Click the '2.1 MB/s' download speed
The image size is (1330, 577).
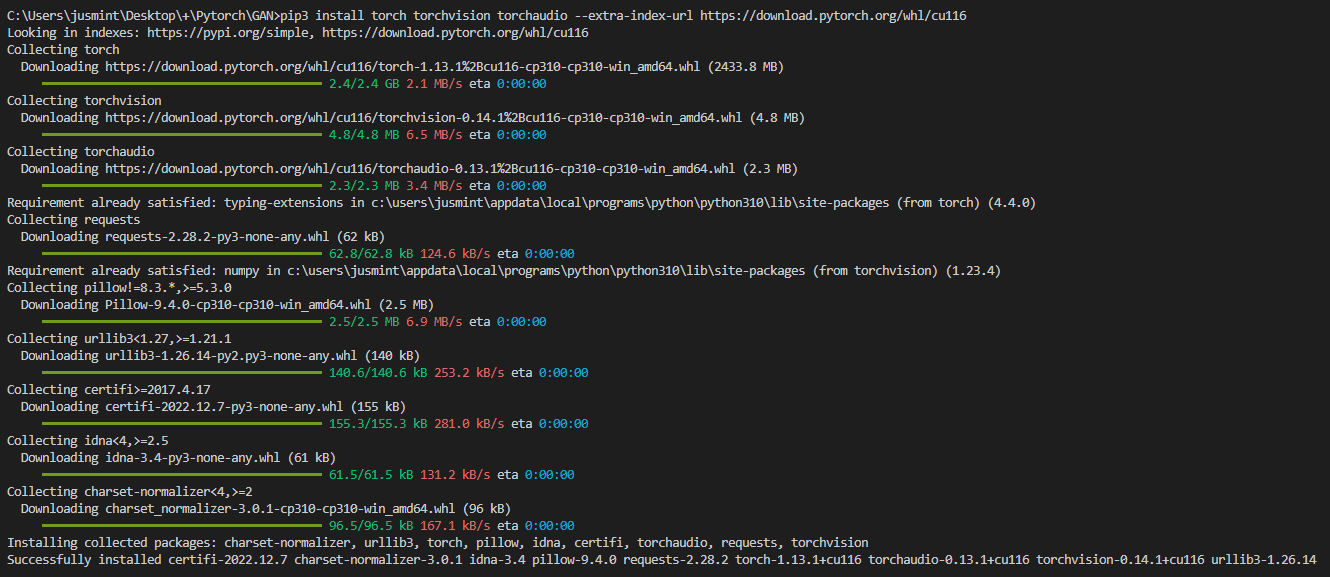[x=434, y=84]
